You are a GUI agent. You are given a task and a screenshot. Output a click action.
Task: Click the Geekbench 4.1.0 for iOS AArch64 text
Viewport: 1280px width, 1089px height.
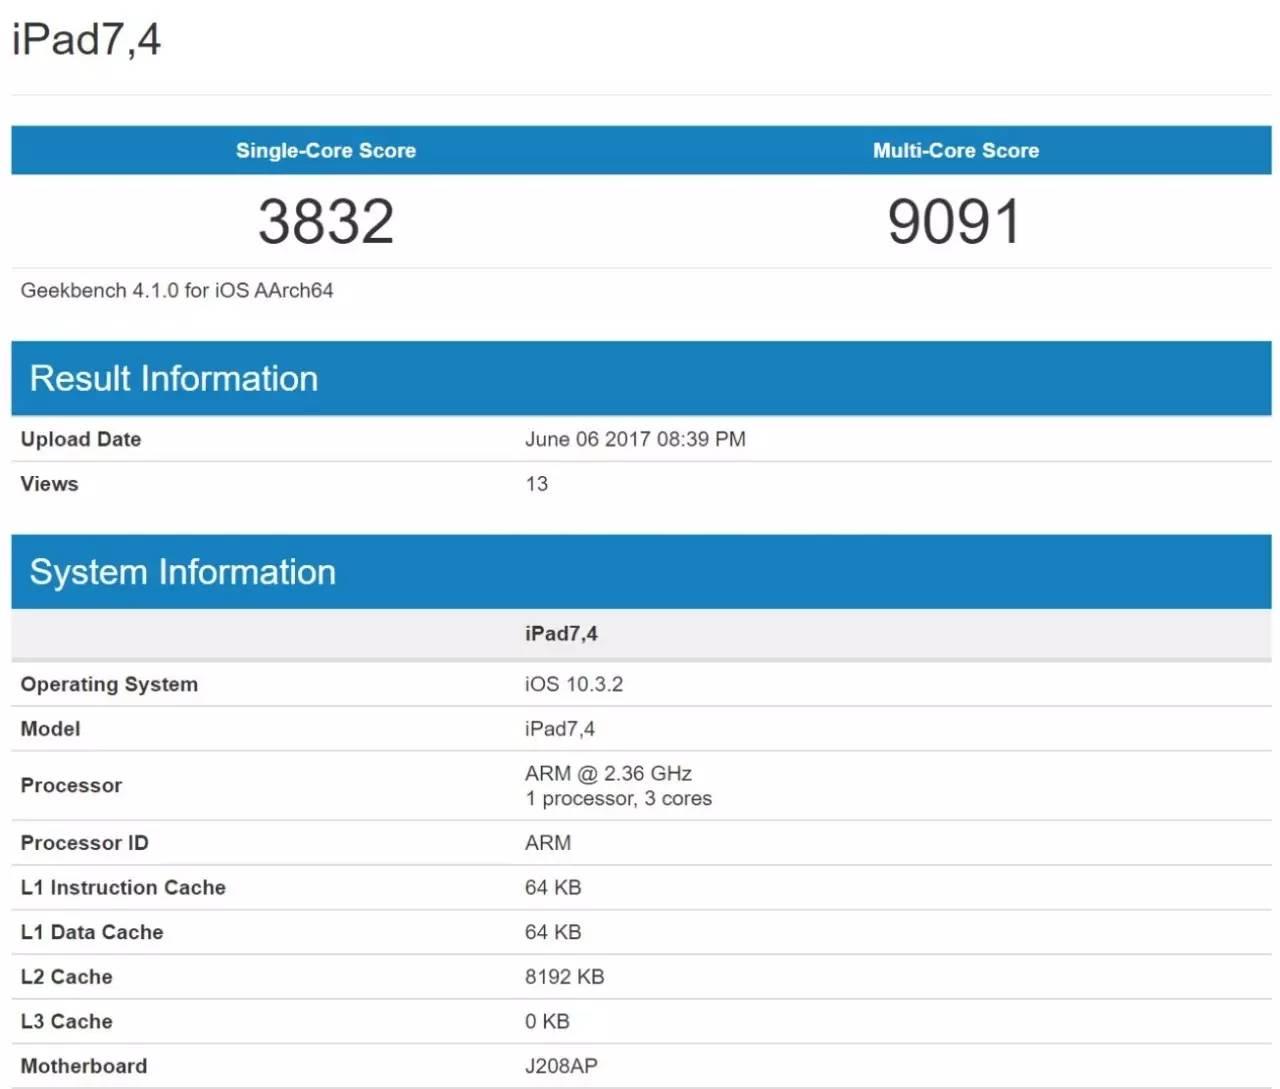[177, 290]
